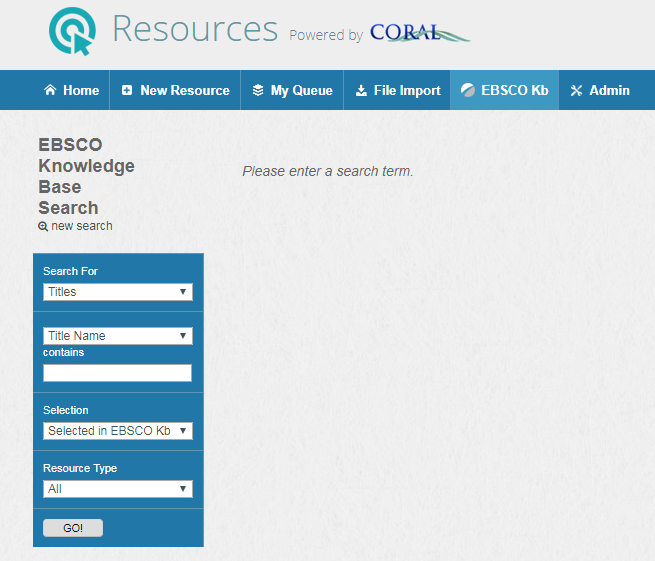Open the Home menu item
Screen dimensions: 655x561
point(72,90)
